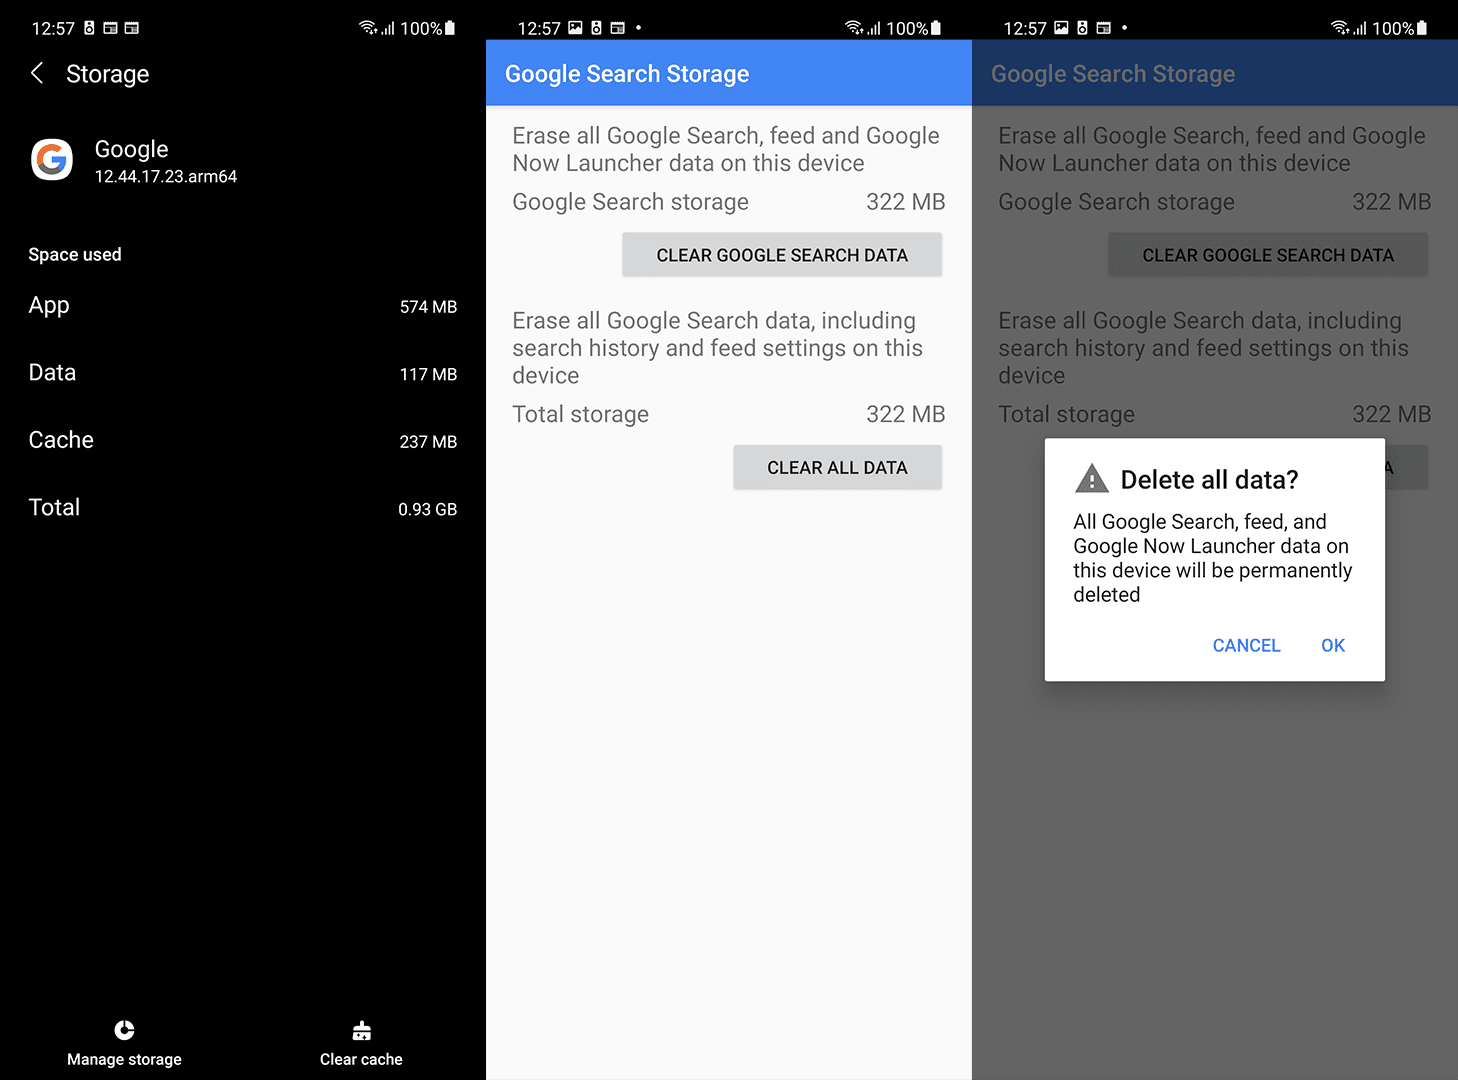Tap the Manage storage icon
This screenshot has width=1458, height=1080.
point(123,1030)
